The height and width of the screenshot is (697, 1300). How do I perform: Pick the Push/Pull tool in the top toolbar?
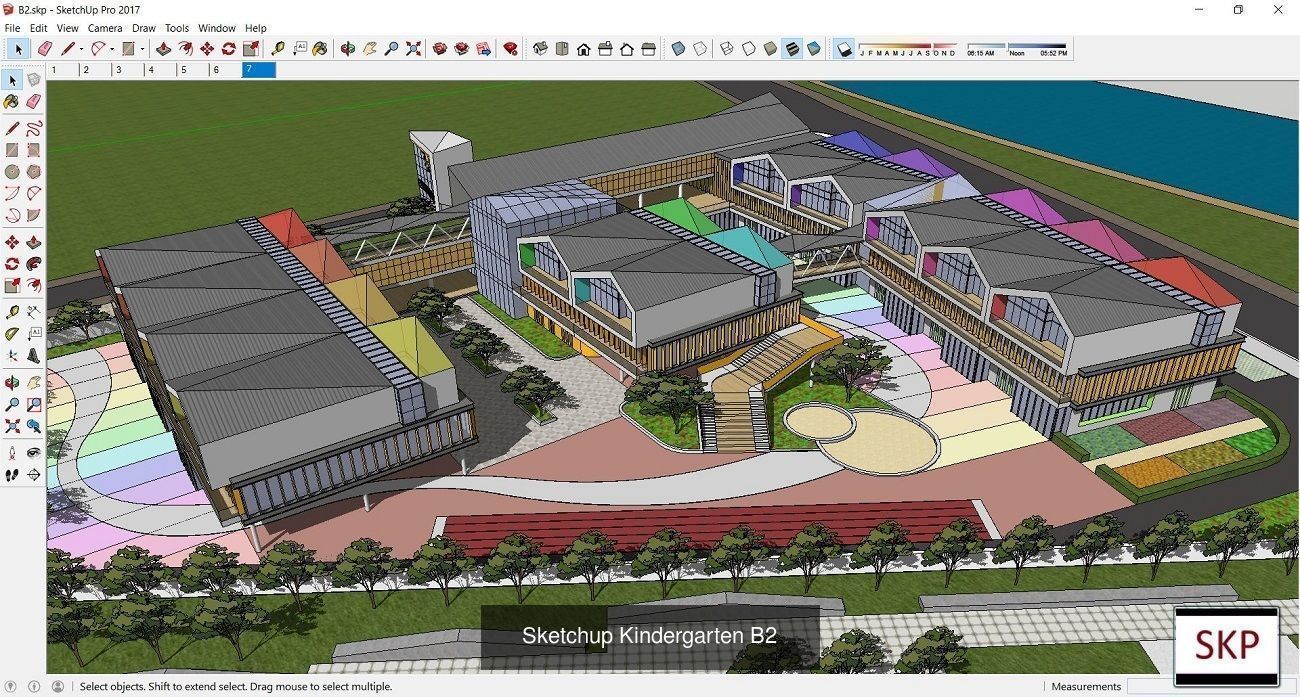click(x=163, y=48)
